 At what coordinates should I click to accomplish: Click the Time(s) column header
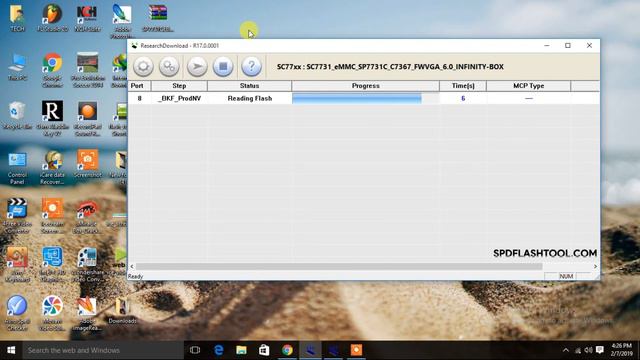point(463,86)
